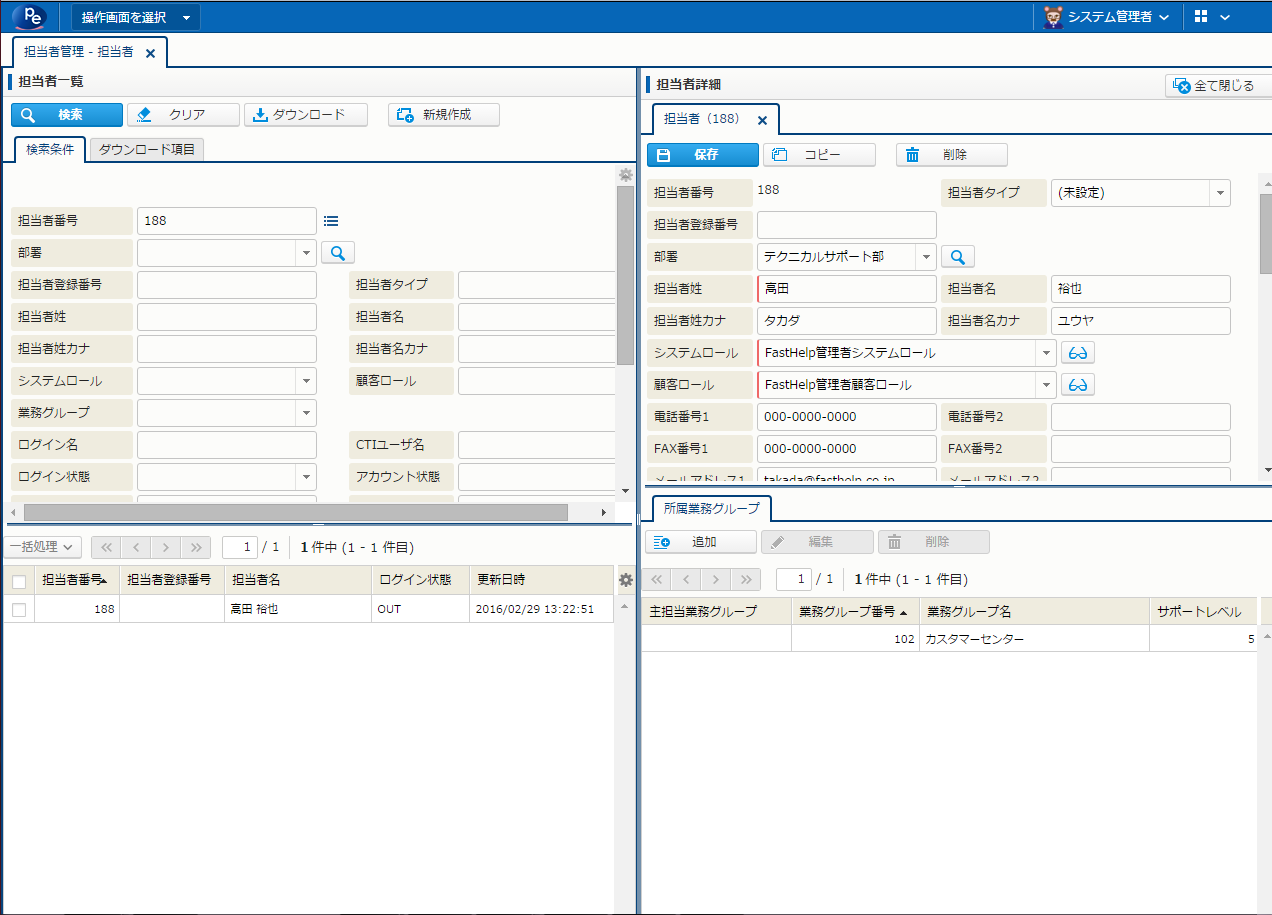Image resolution: width=1272 pixels, height=915 pixels.
Task: Expand the 操作画面を選択 dropdown
Action: [x=135, y=17]
